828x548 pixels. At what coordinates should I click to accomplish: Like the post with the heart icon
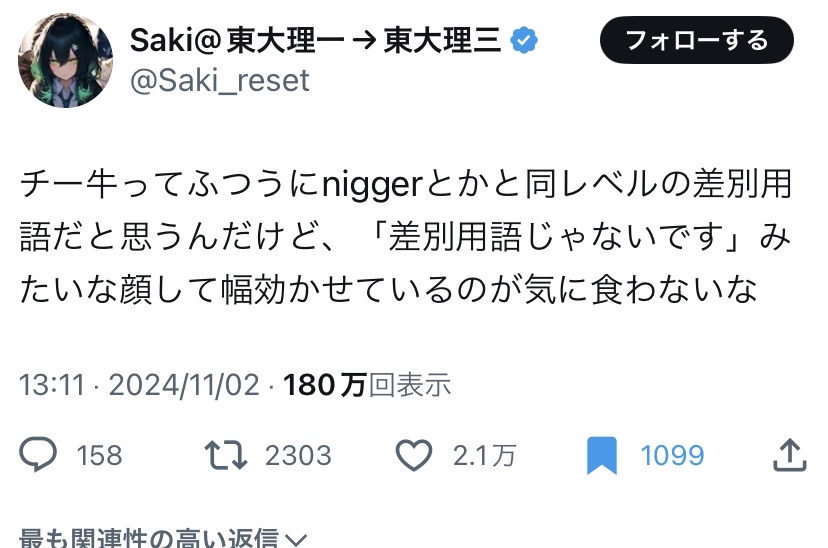(413, 455)
